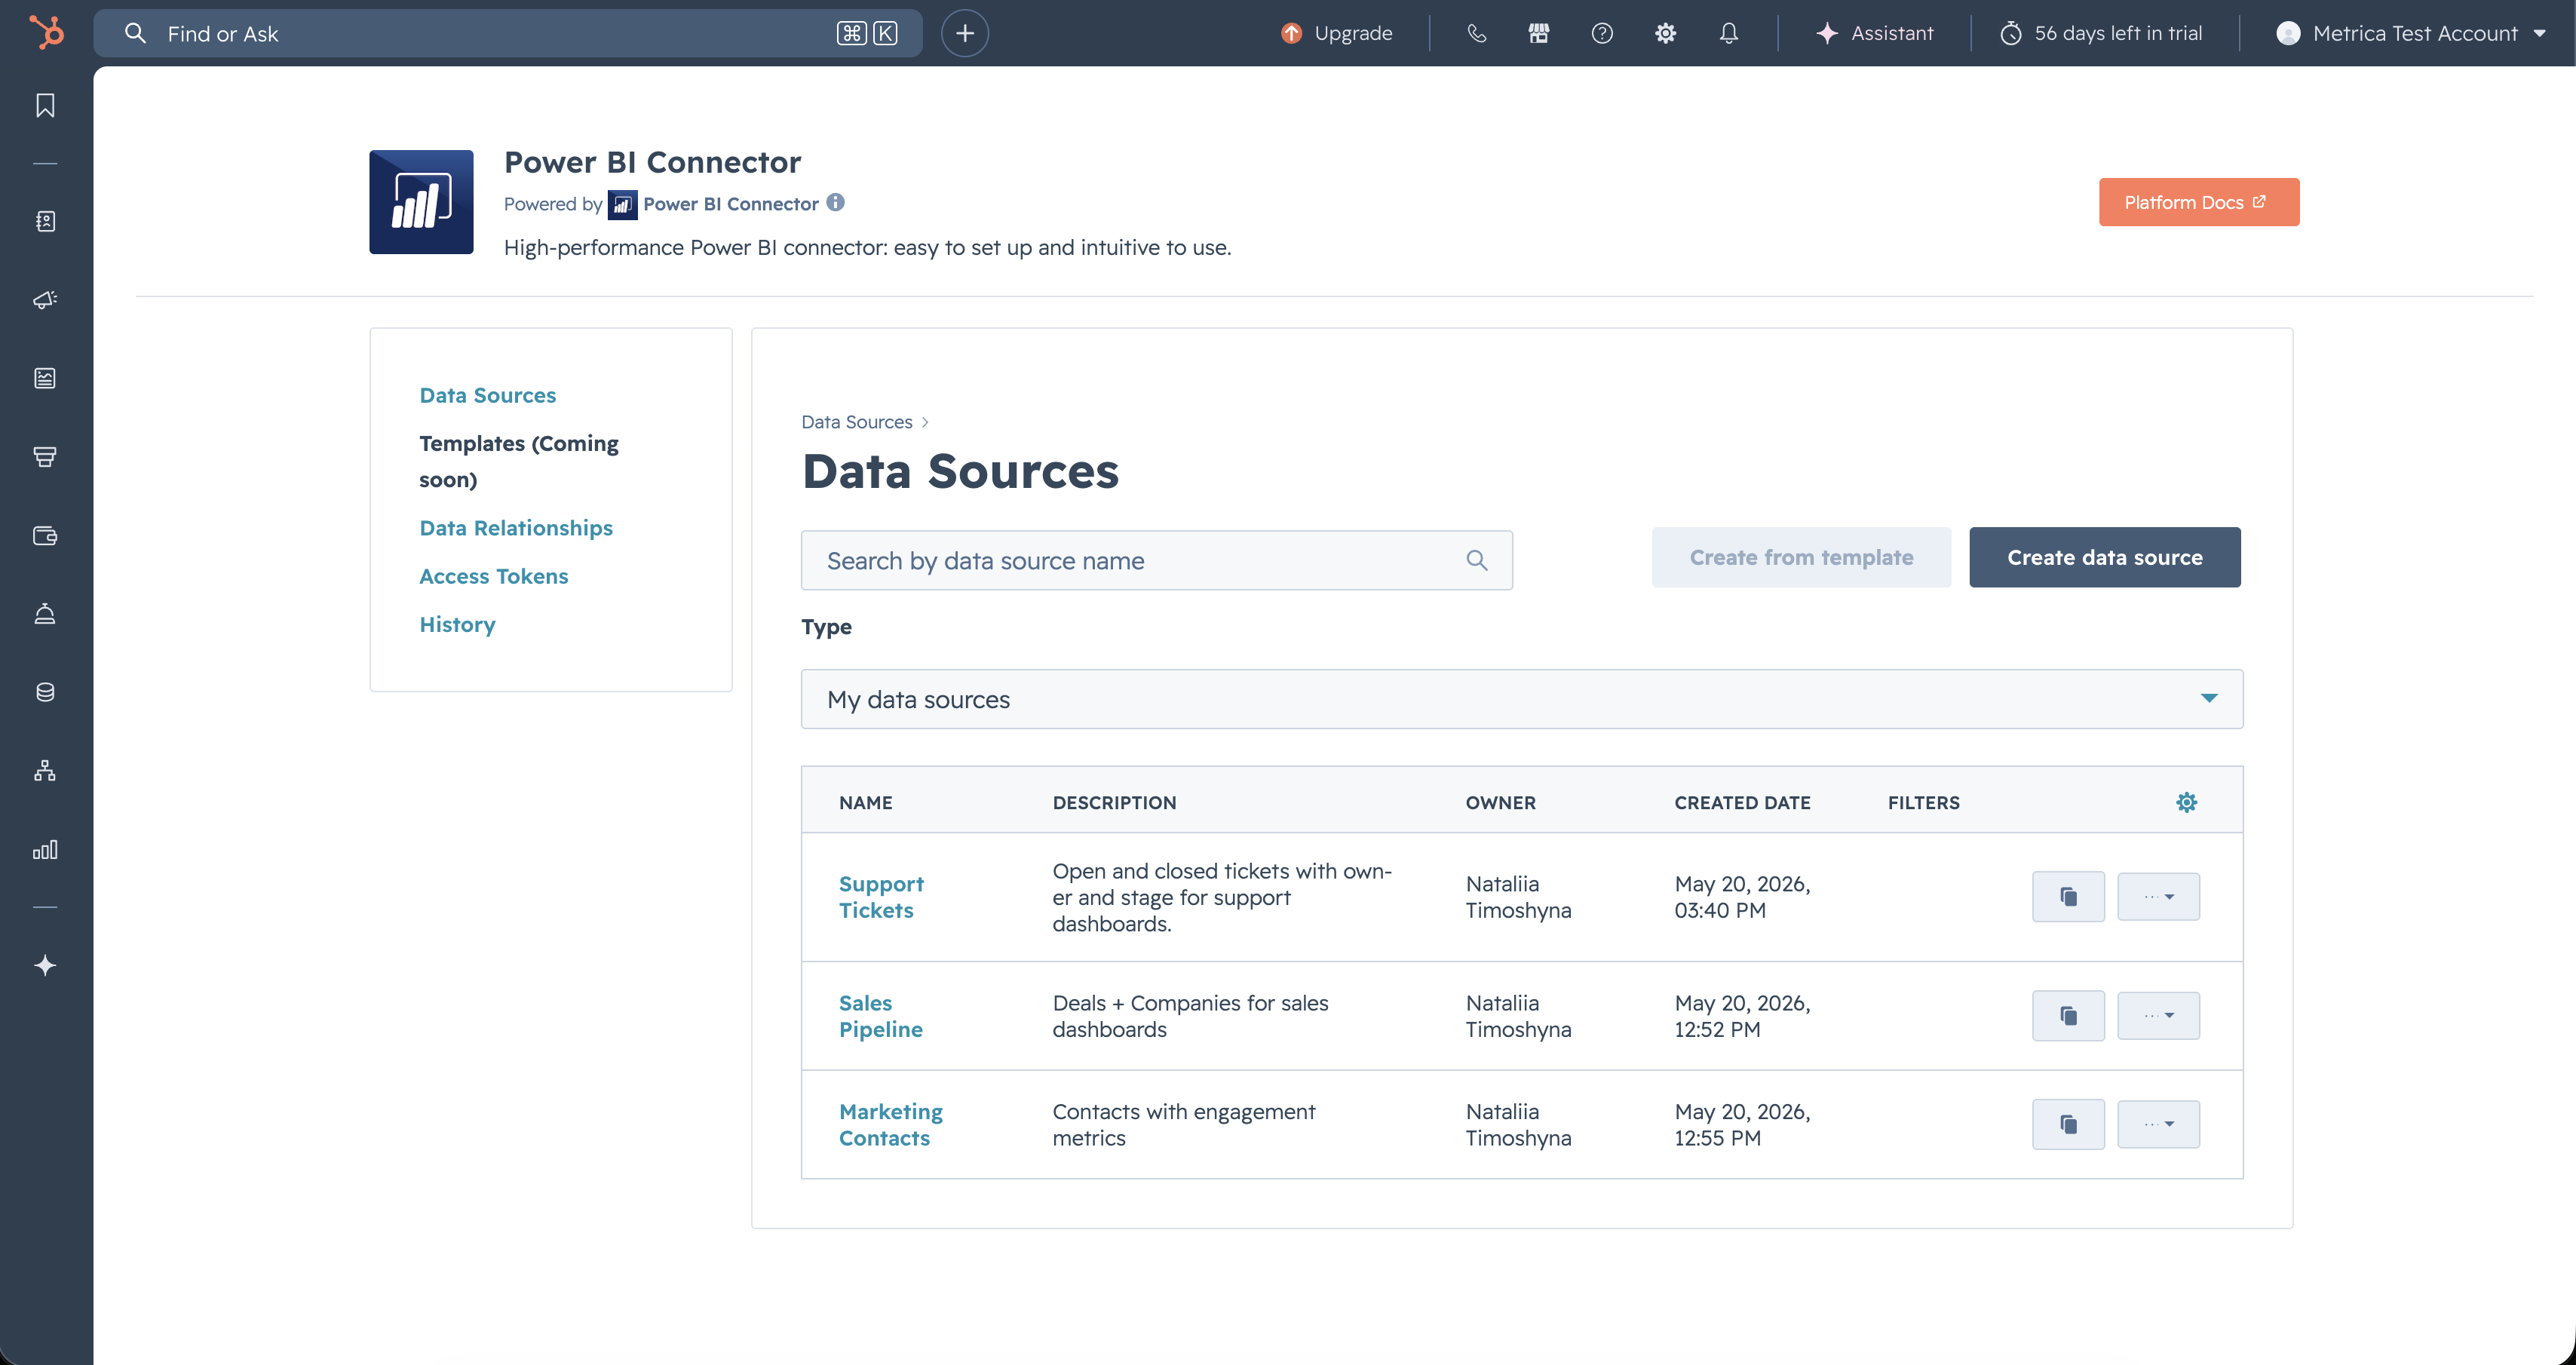The height and width of the screenshot is (1365, 2576).
Task: Open the phone calling icon
Action: click(1476, 33)
